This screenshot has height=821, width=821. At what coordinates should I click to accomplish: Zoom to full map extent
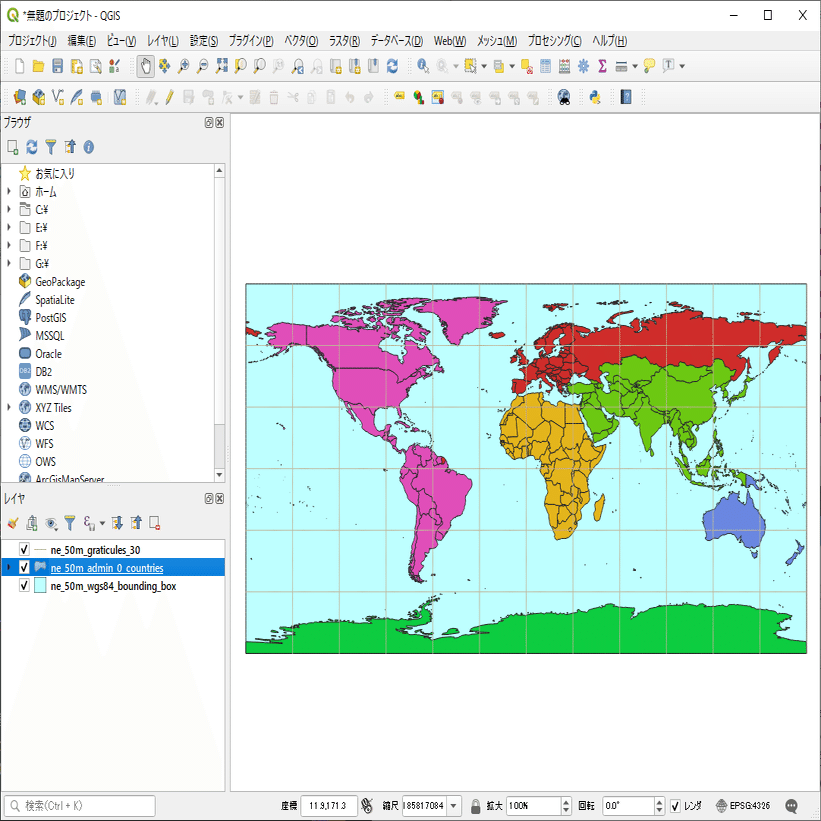(220, 67)
